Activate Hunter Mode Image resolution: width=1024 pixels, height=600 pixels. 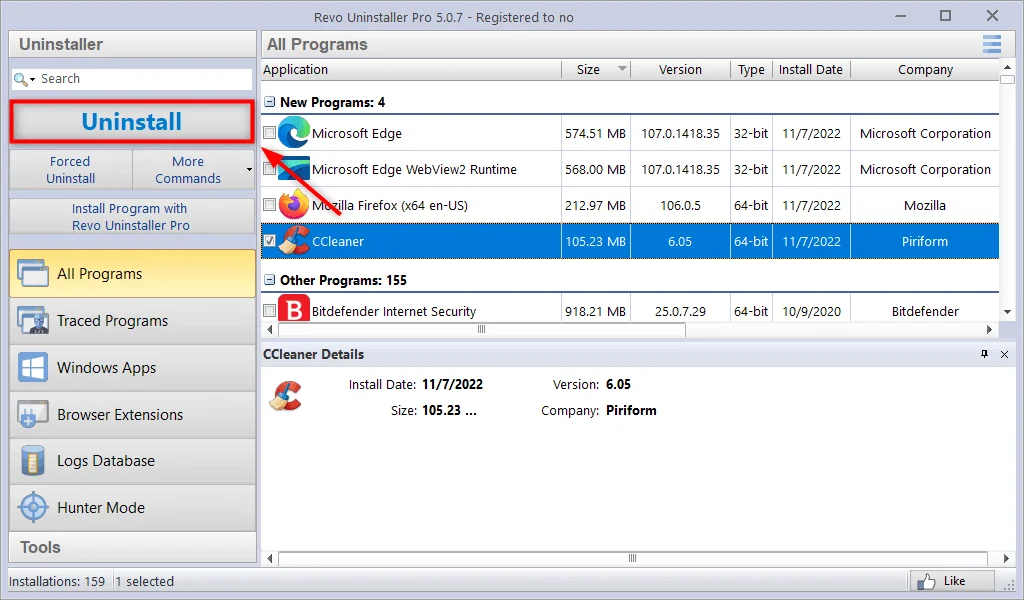133,507
